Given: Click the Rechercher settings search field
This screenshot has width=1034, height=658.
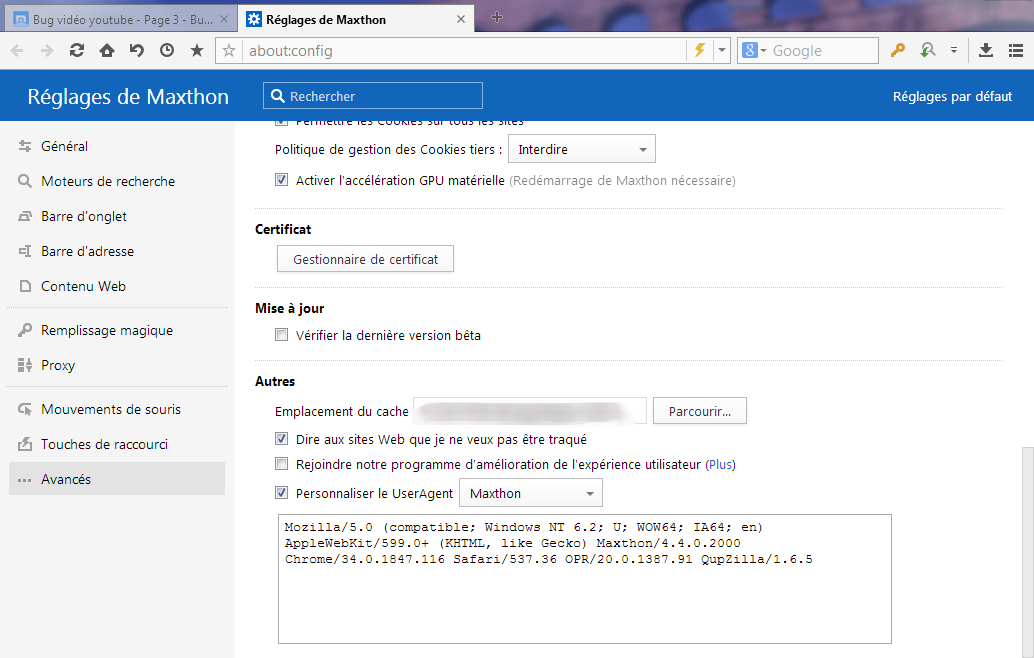Looking at the screenshot, I should (x=373, y=96).
